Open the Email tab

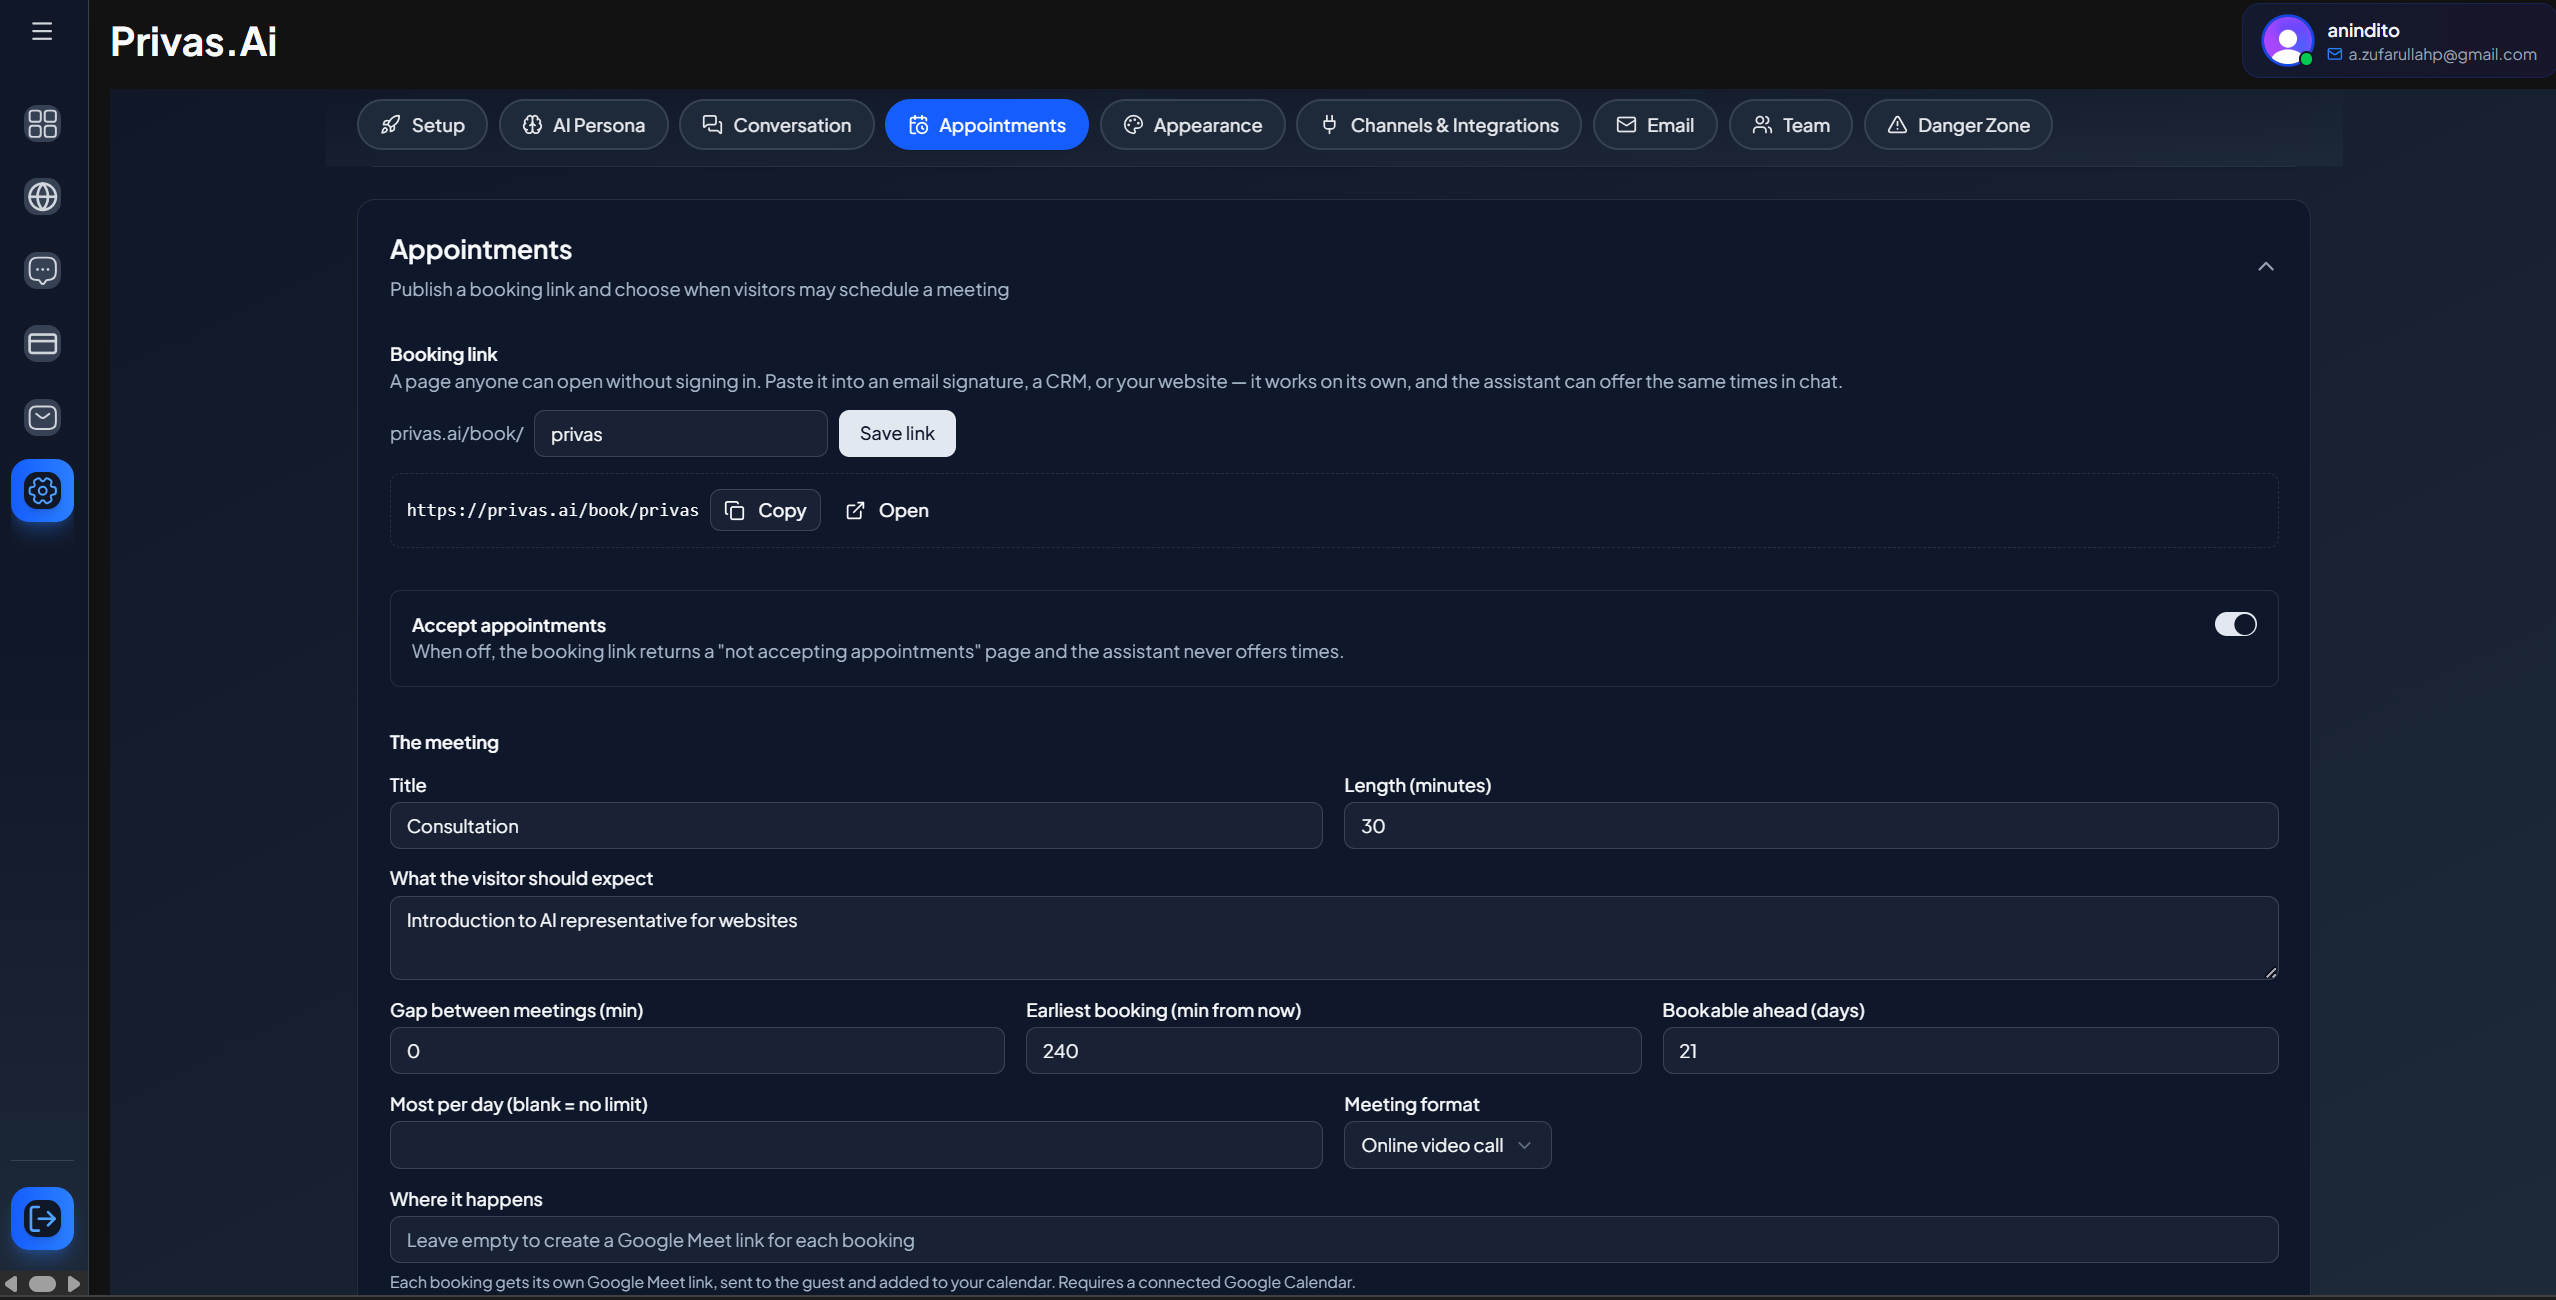pyautogui.click(x=1655, y=125)
